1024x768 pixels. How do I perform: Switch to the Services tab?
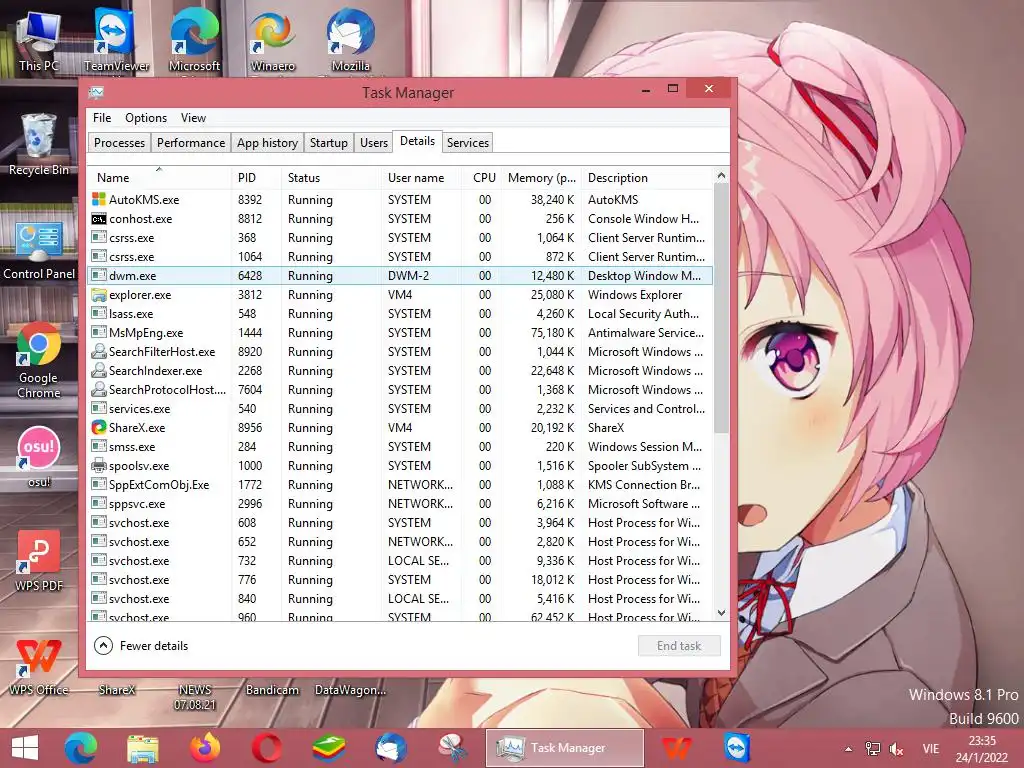pyautogui.click(x=468, y=142)
